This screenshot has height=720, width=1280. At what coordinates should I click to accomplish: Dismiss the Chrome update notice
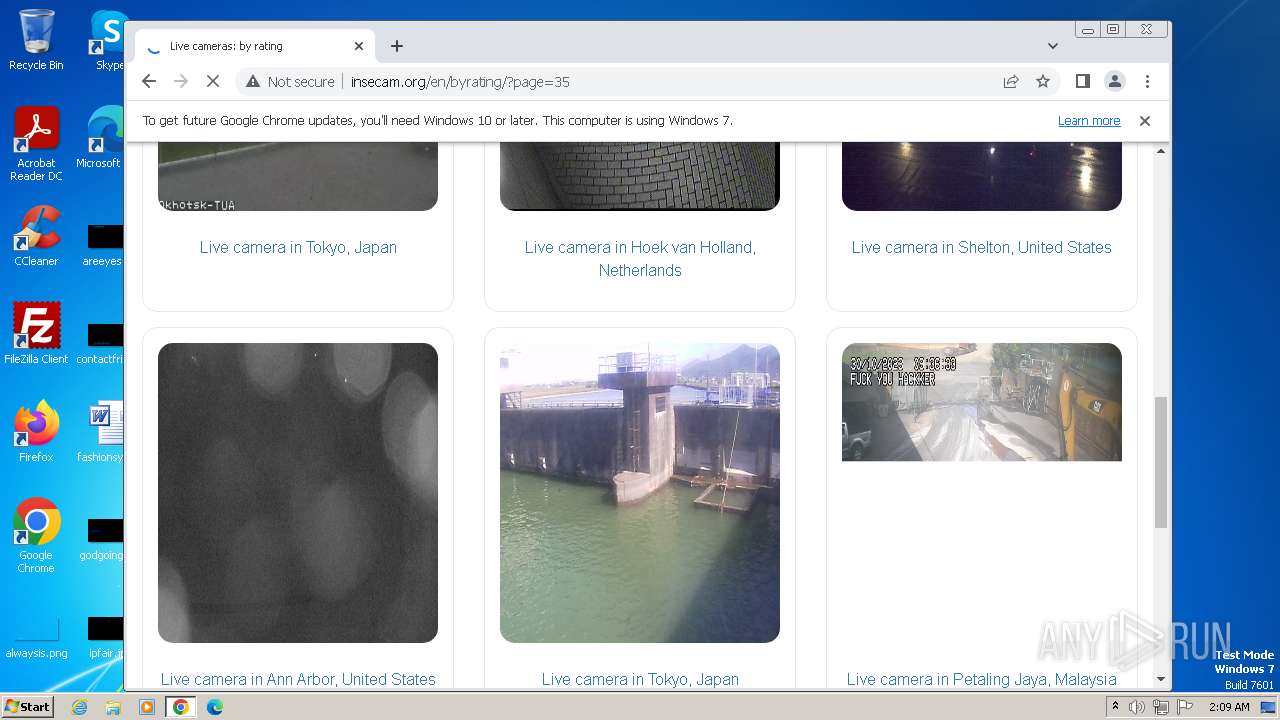[x=1145, y=120]
